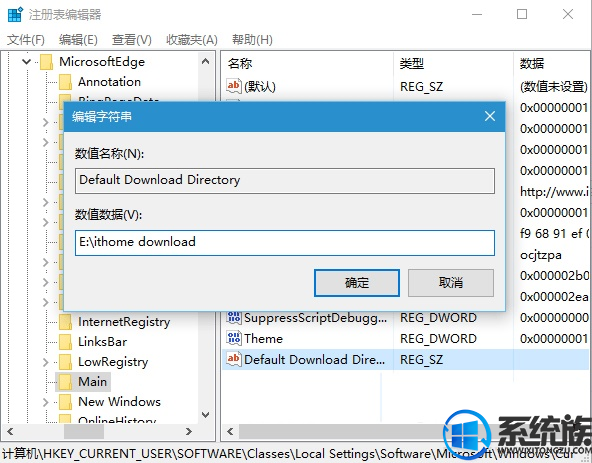
Task: Select the InternetRegistry folder icon
Action: [65, 322]
